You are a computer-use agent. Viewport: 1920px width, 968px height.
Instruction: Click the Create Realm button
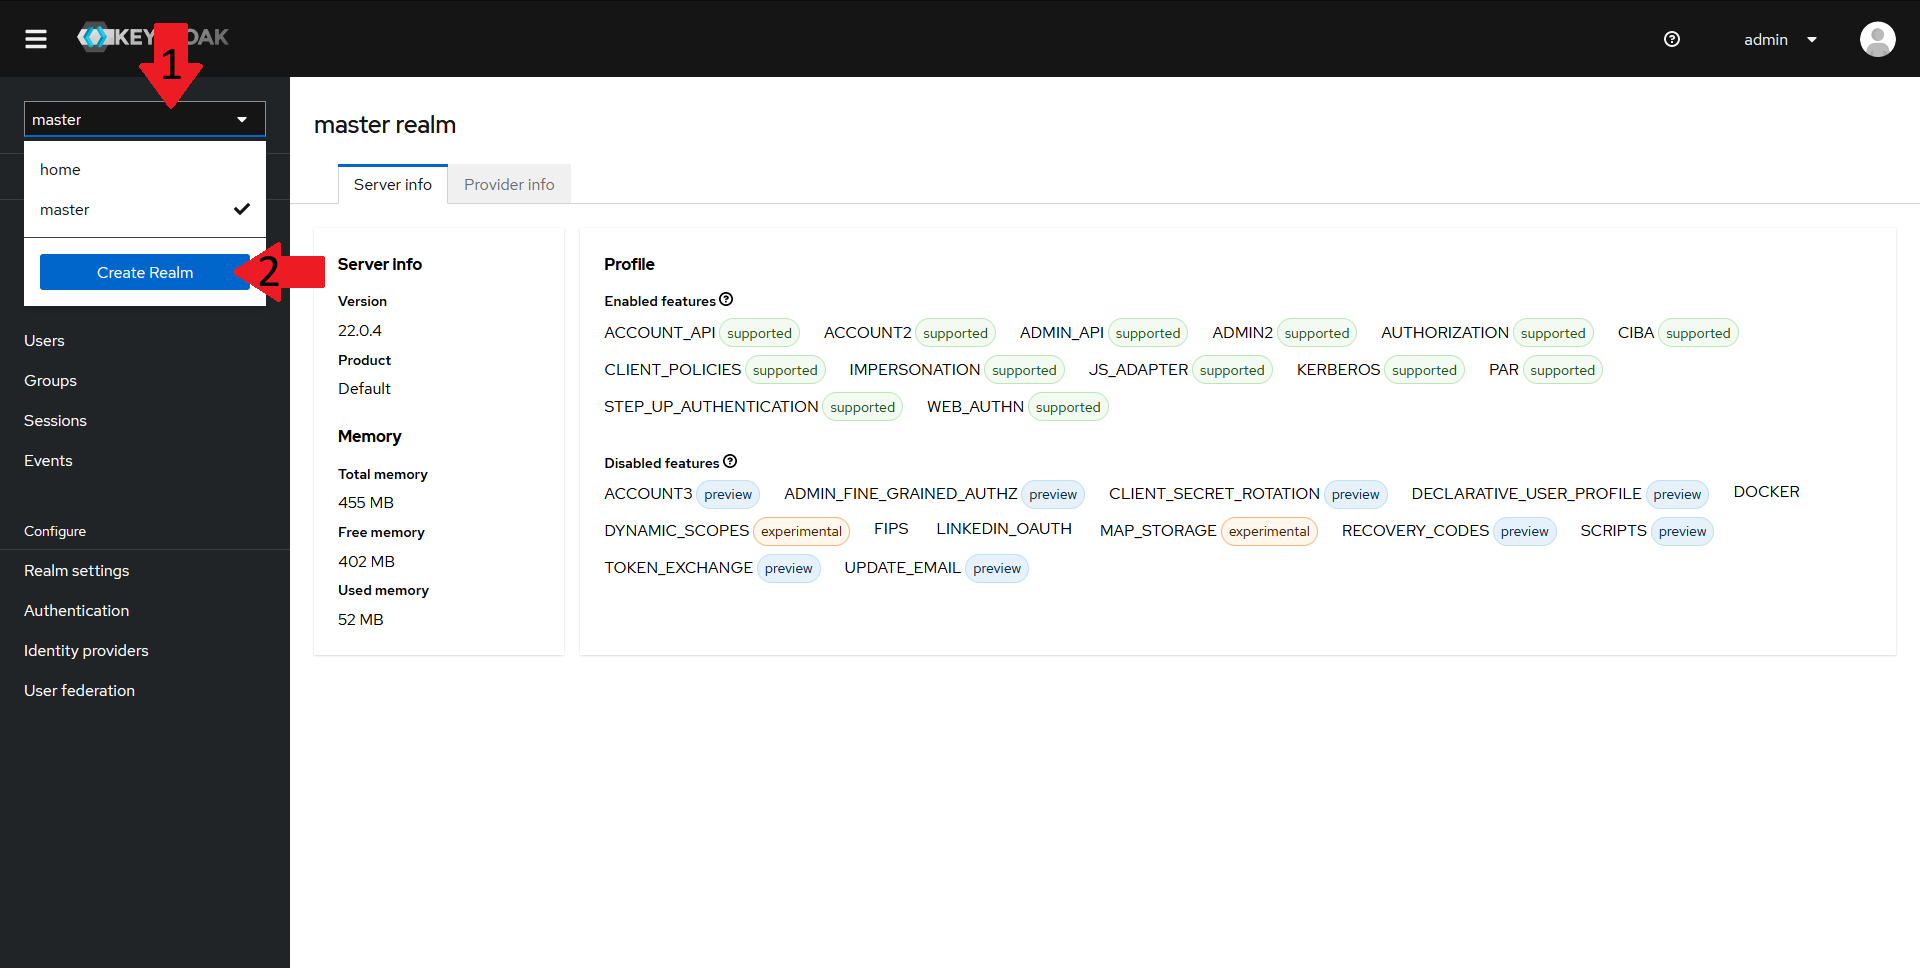click(x=145, y=272)
